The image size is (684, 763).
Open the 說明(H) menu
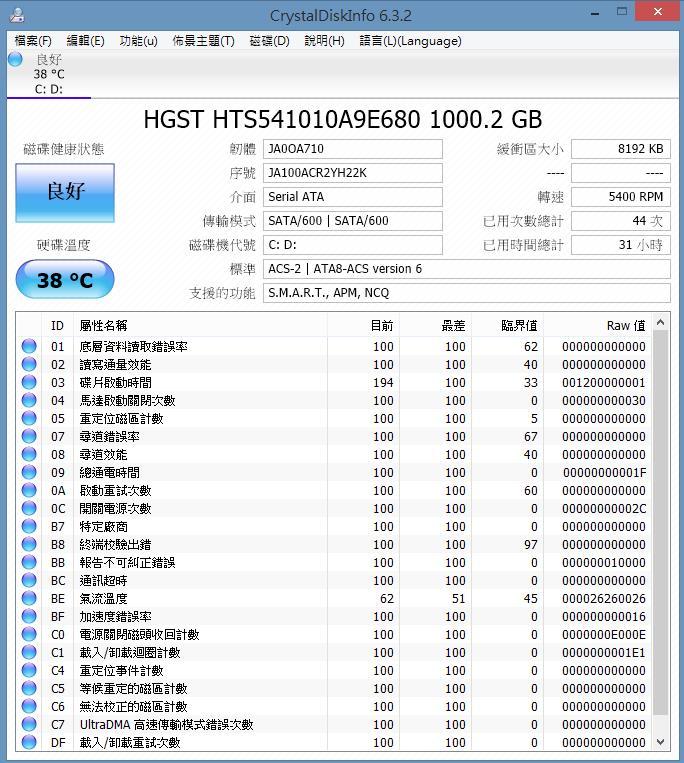coord(324,41)
